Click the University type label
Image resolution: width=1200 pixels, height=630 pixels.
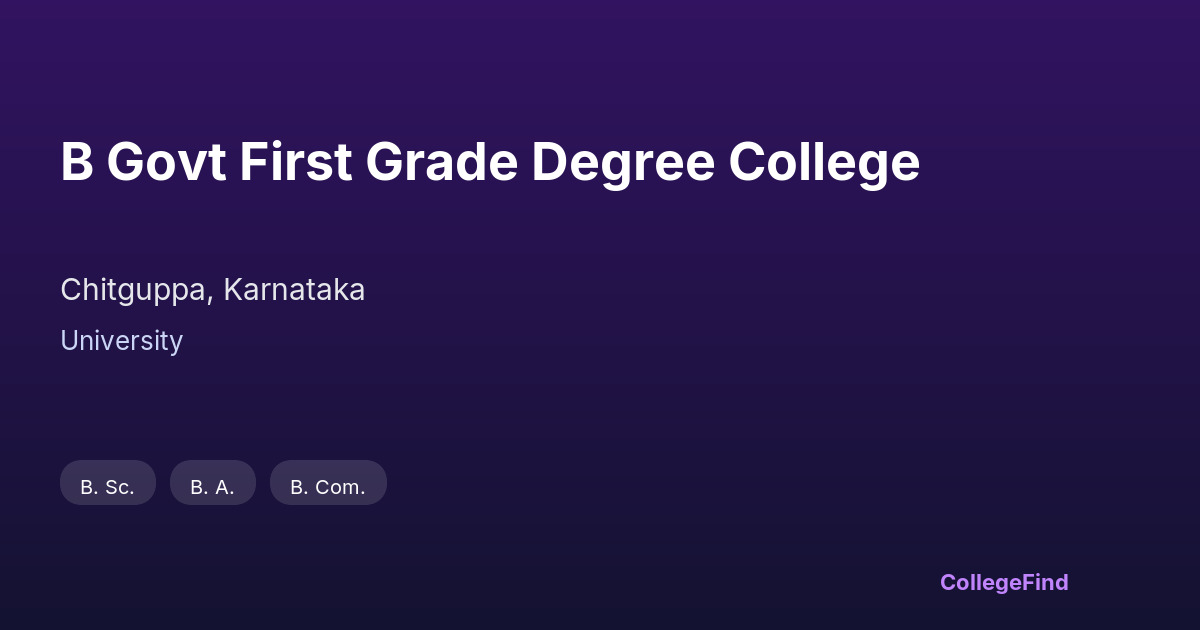121,340
